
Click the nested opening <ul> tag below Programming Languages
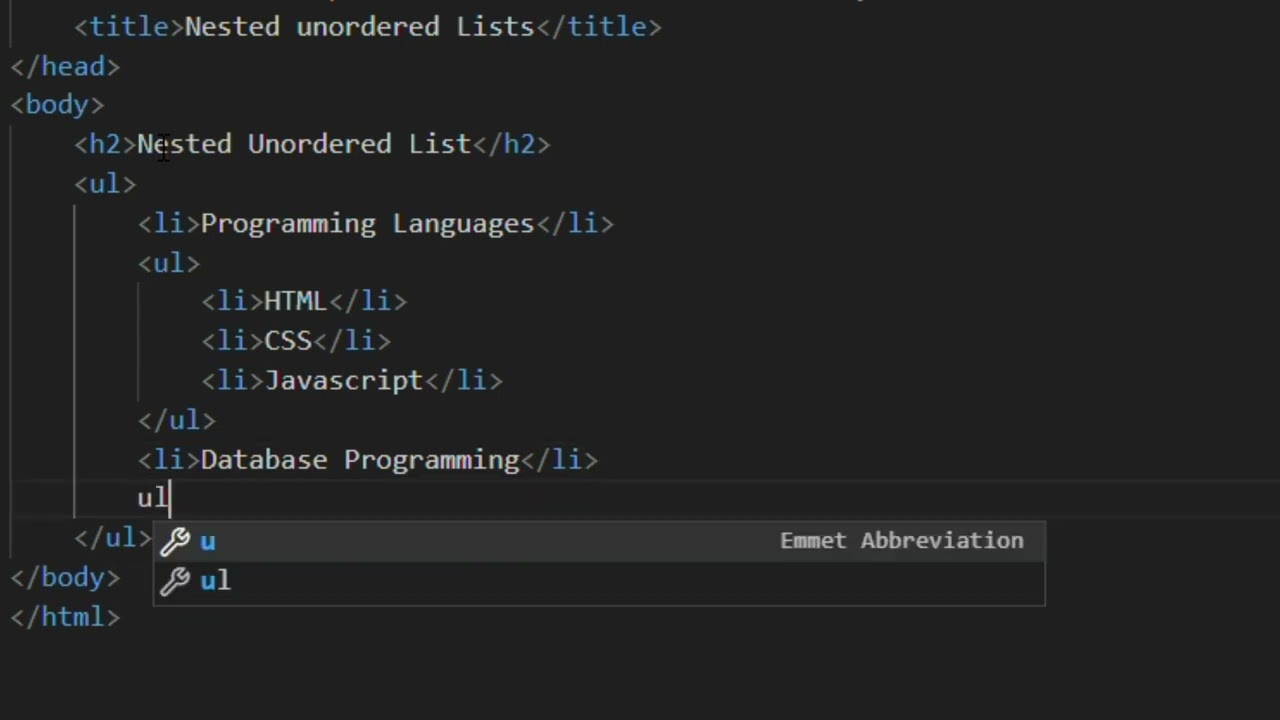[x=169, y=263]
